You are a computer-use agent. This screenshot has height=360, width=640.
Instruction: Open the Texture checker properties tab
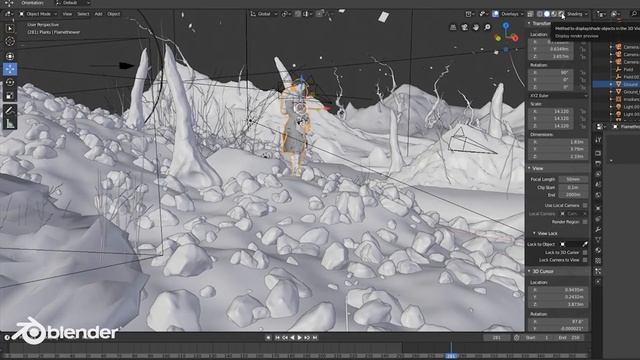[598, 260]
